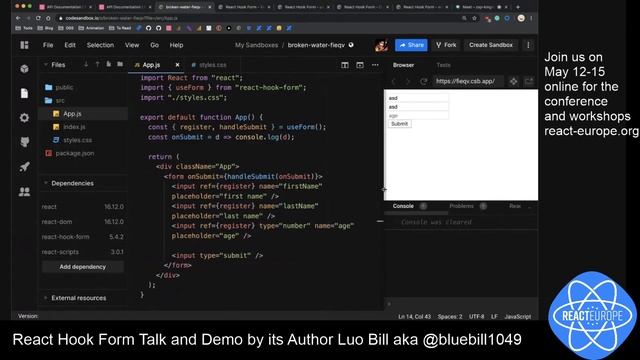Open the Deployment rocket sidebar icon
This screenshot has height=360, width=640.
coord(24,167)
